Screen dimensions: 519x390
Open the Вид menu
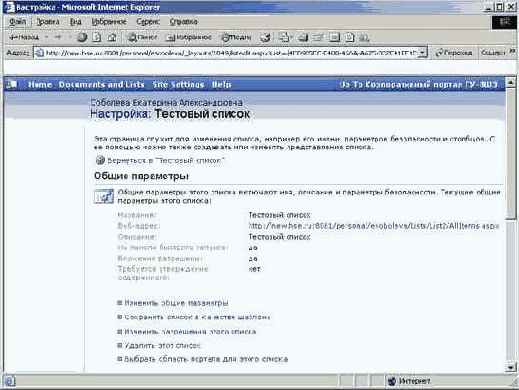pyautogui.click(x=76, y=22)
